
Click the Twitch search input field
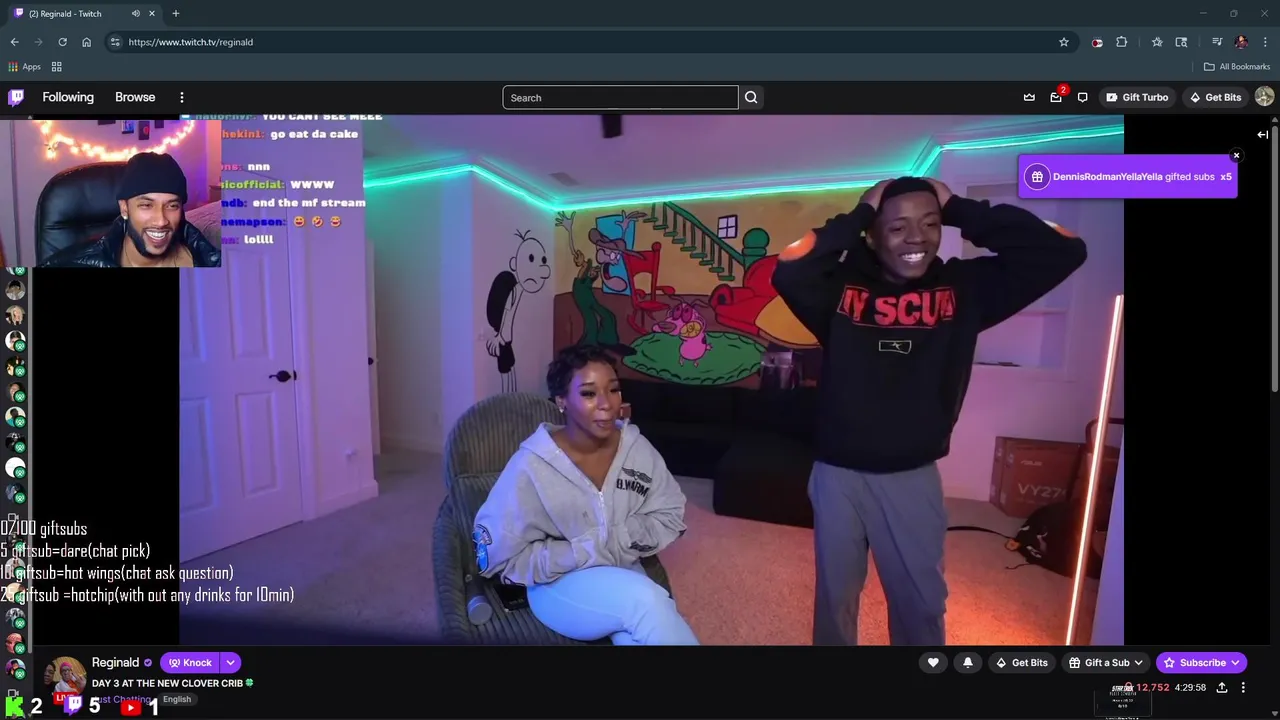pos(620,97)
